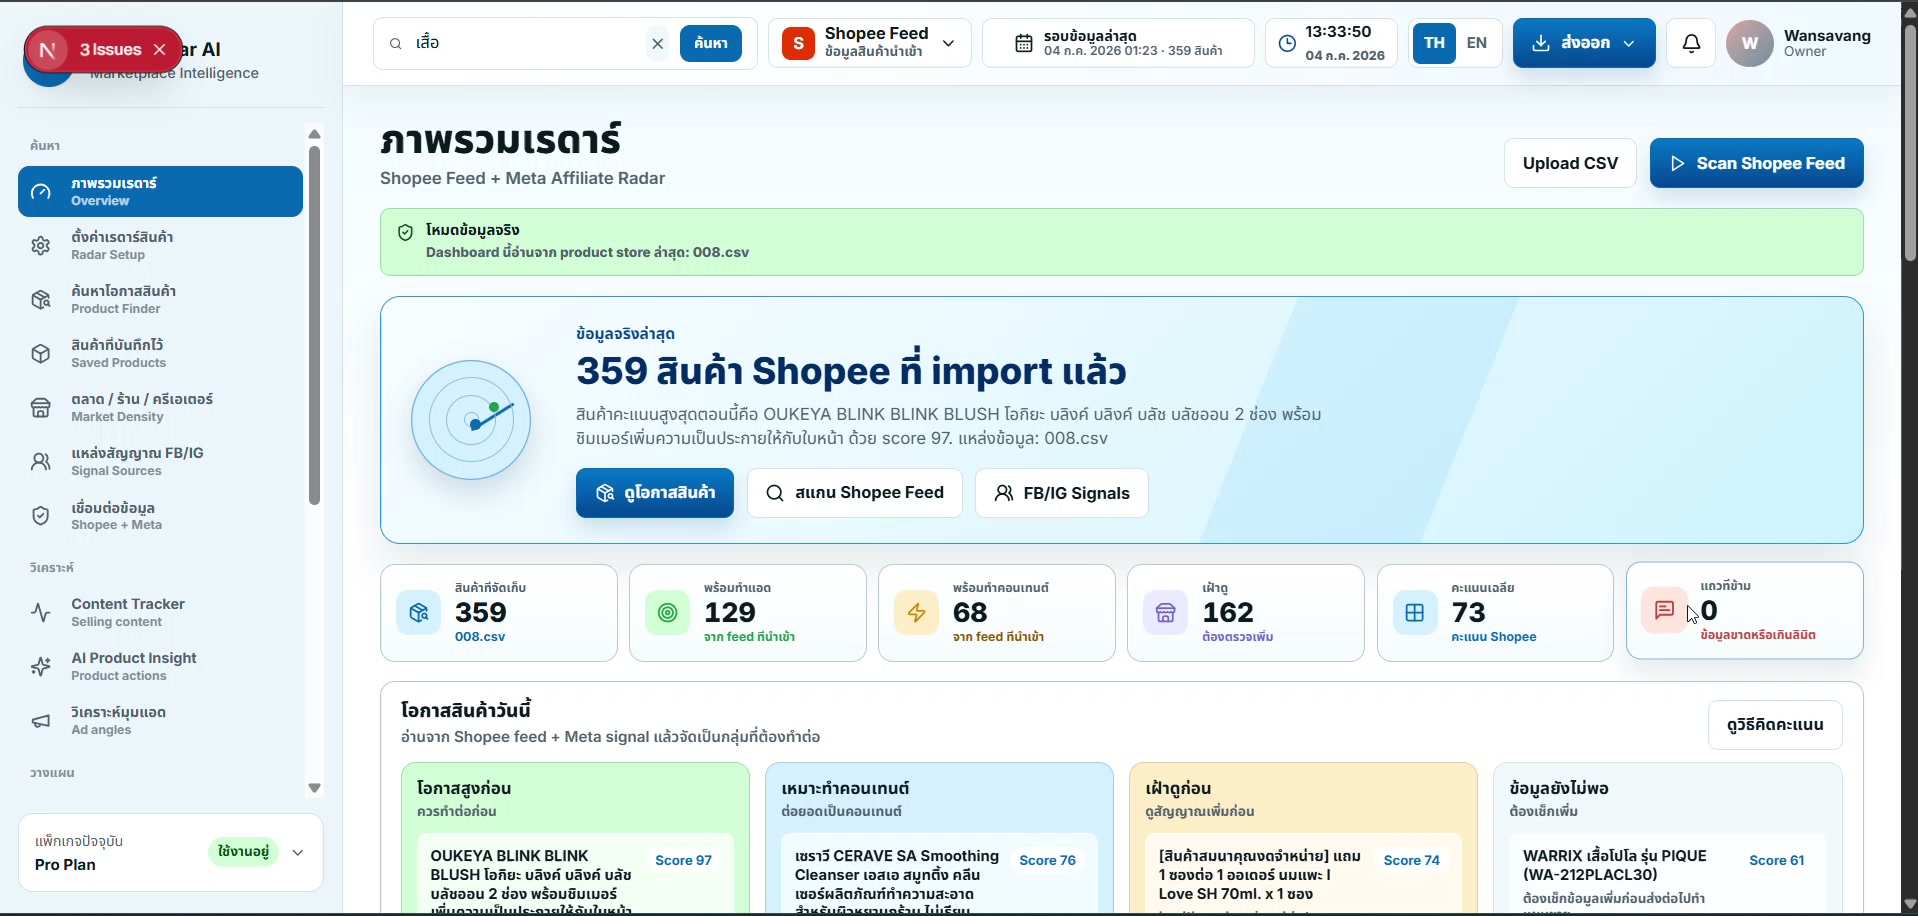Open Saved Products menu item
This screenshot has height=916, width=1918.
[160, 353]
